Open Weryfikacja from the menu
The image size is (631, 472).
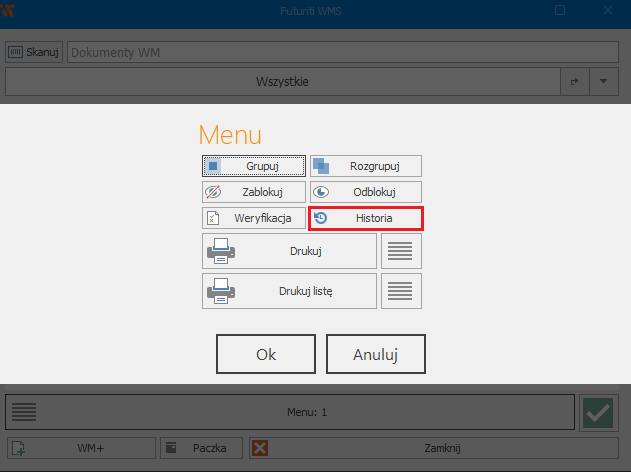tap(254, 218)
